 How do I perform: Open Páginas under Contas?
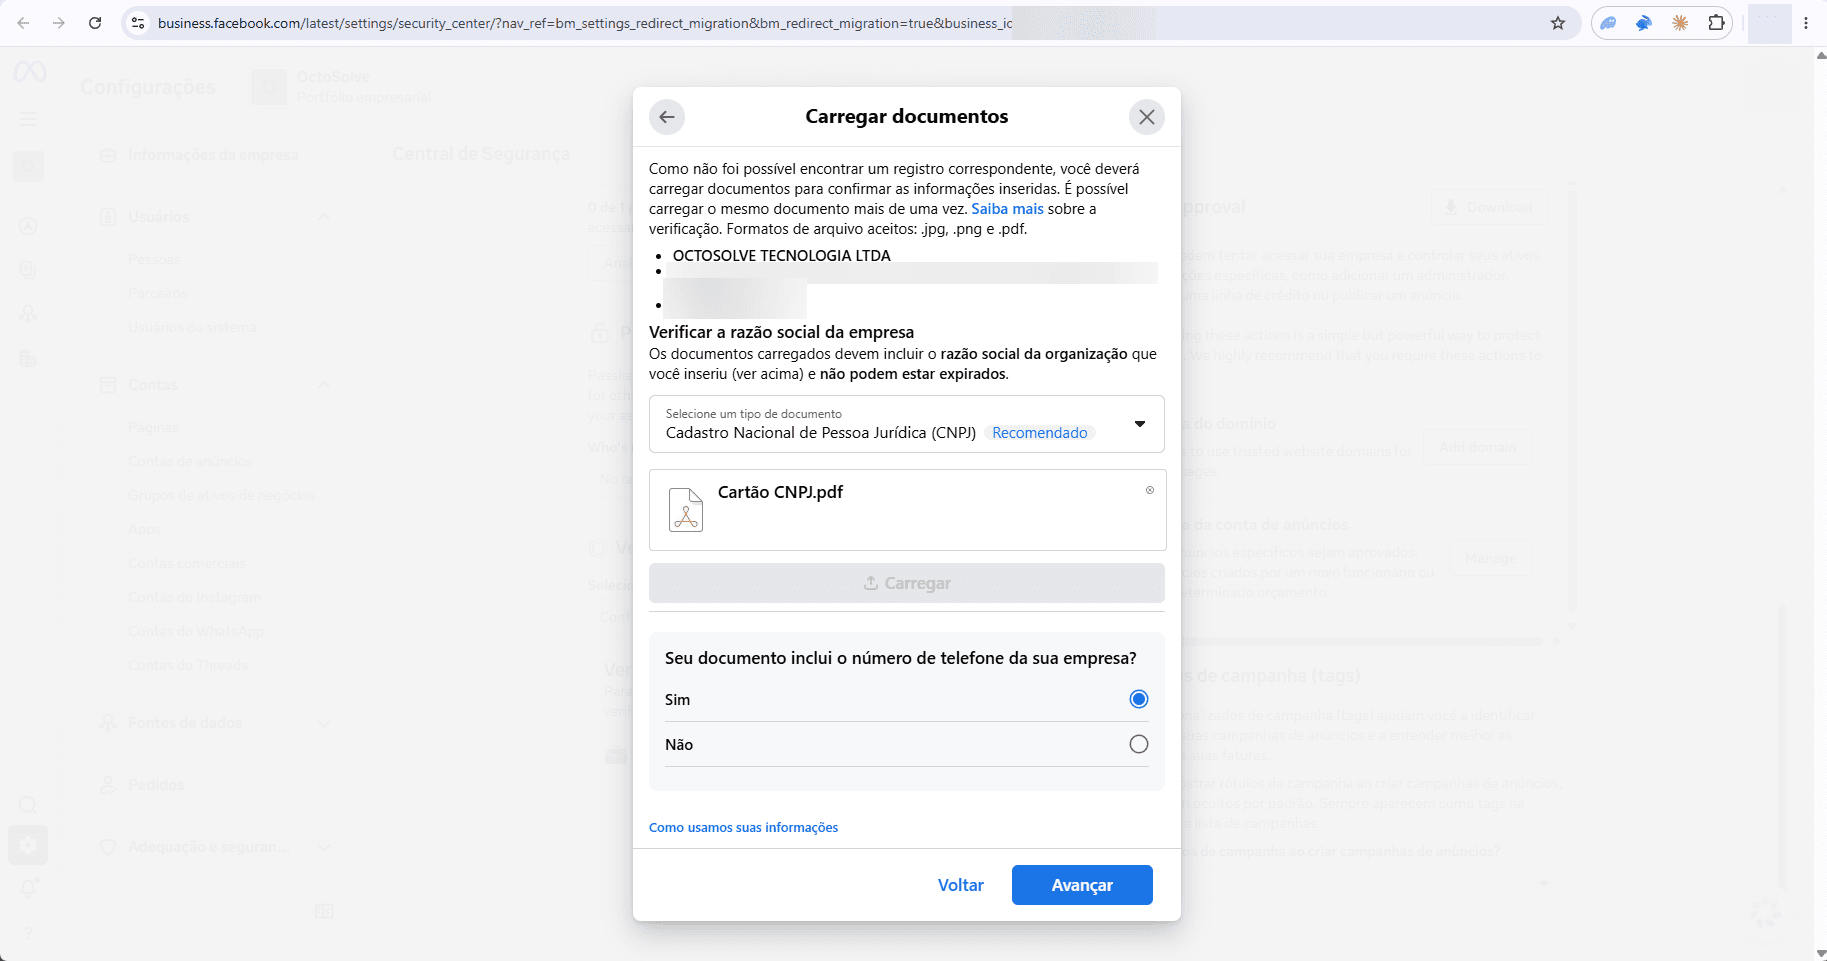click(153, 428)
